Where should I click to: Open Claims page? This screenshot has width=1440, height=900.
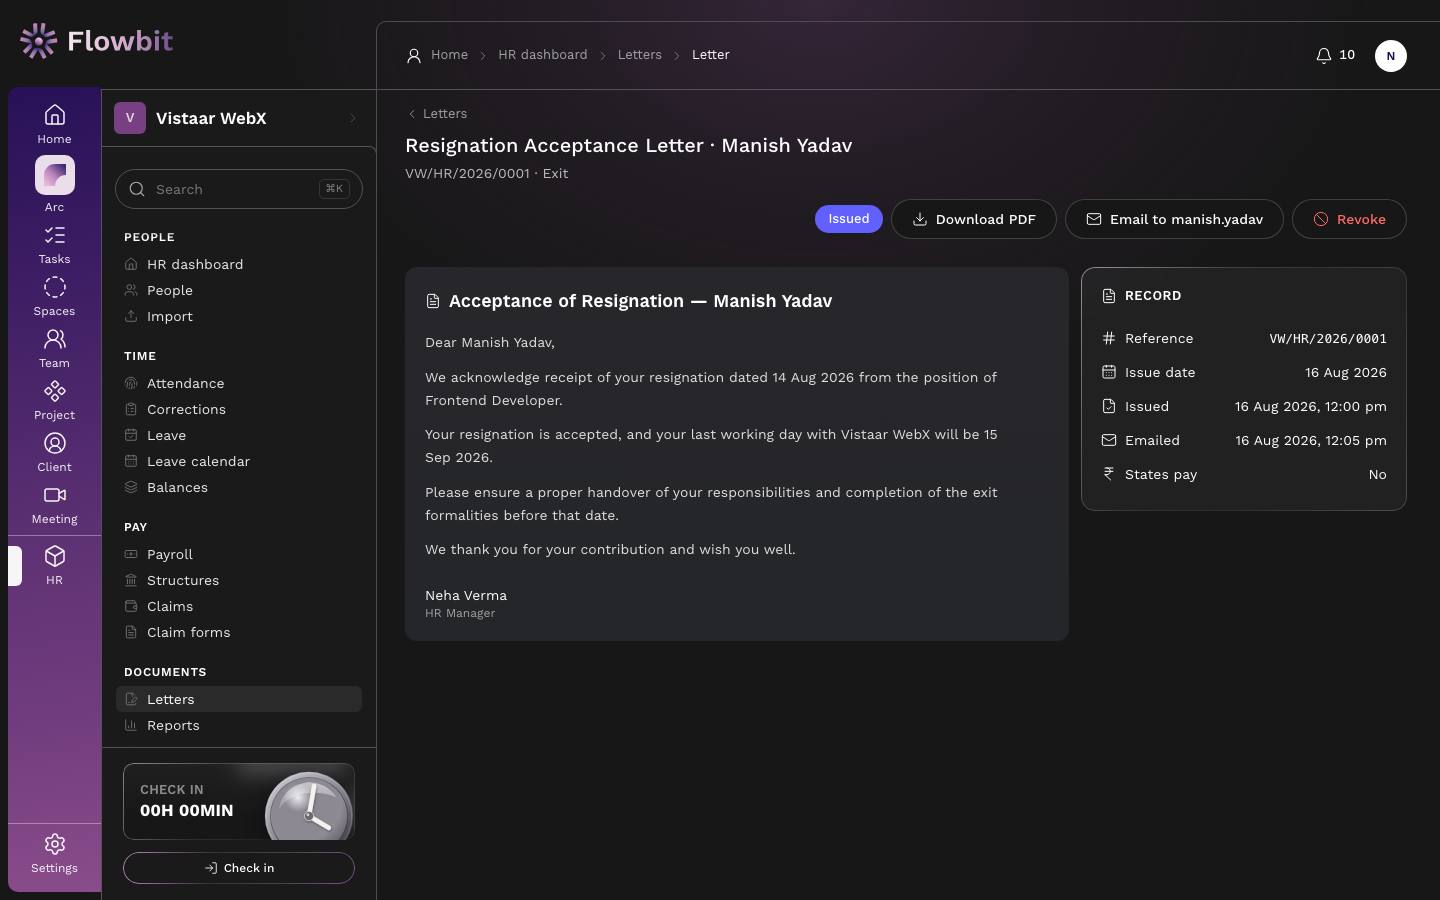tap(239, 606)
